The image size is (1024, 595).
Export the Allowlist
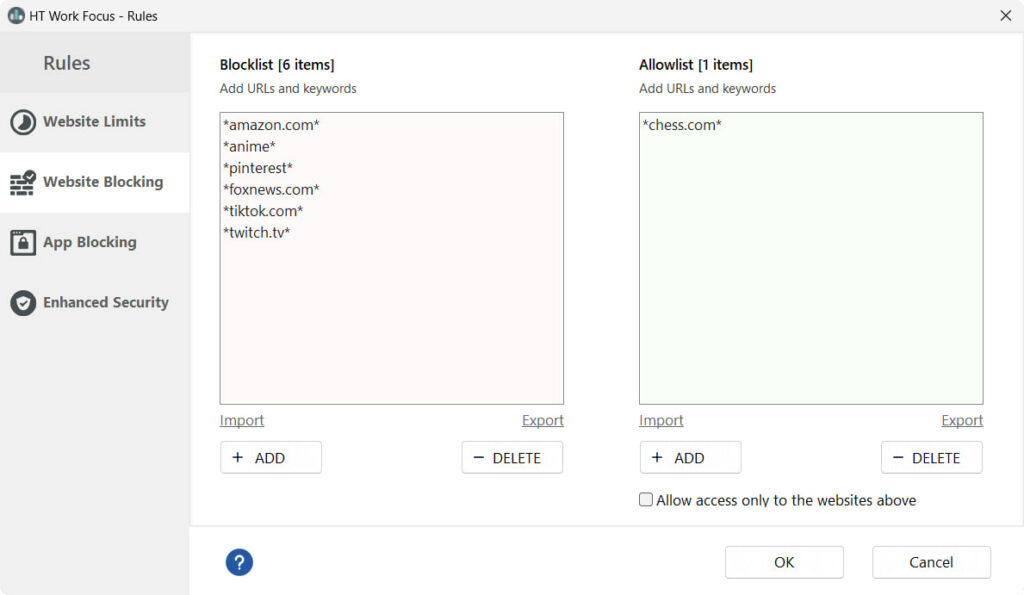coord(962,421)
